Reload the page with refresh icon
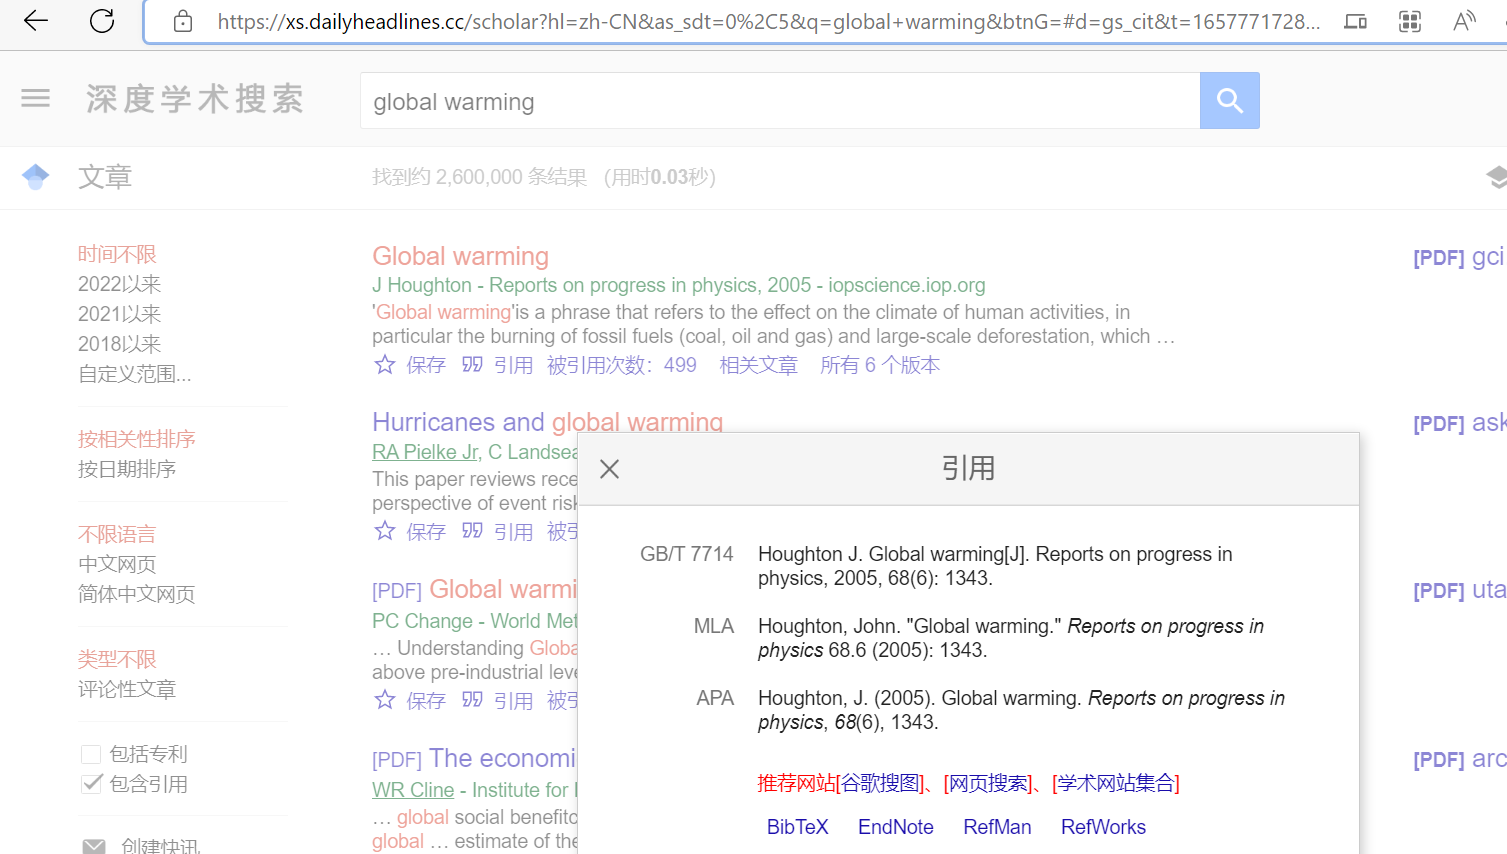This screenshot has height=854, width=1507. coord(102,21)
